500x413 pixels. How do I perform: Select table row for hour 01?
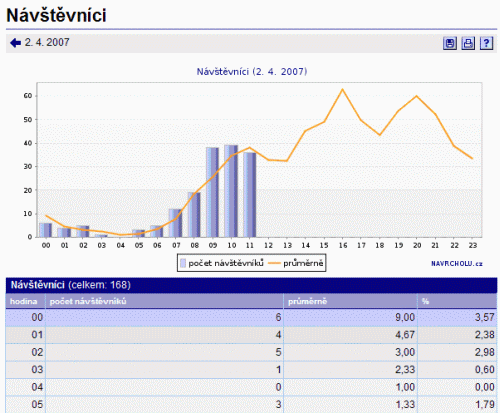pos(251,335)
